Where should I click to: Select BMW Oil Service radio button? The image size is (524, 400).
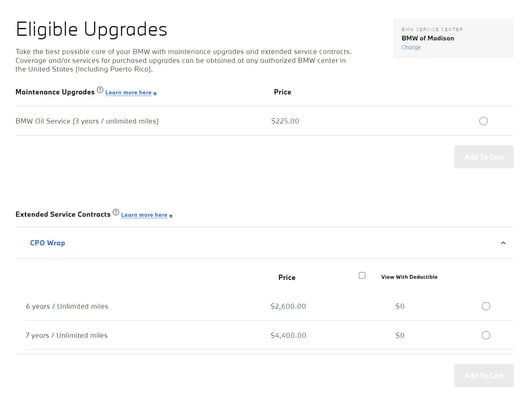483,121
